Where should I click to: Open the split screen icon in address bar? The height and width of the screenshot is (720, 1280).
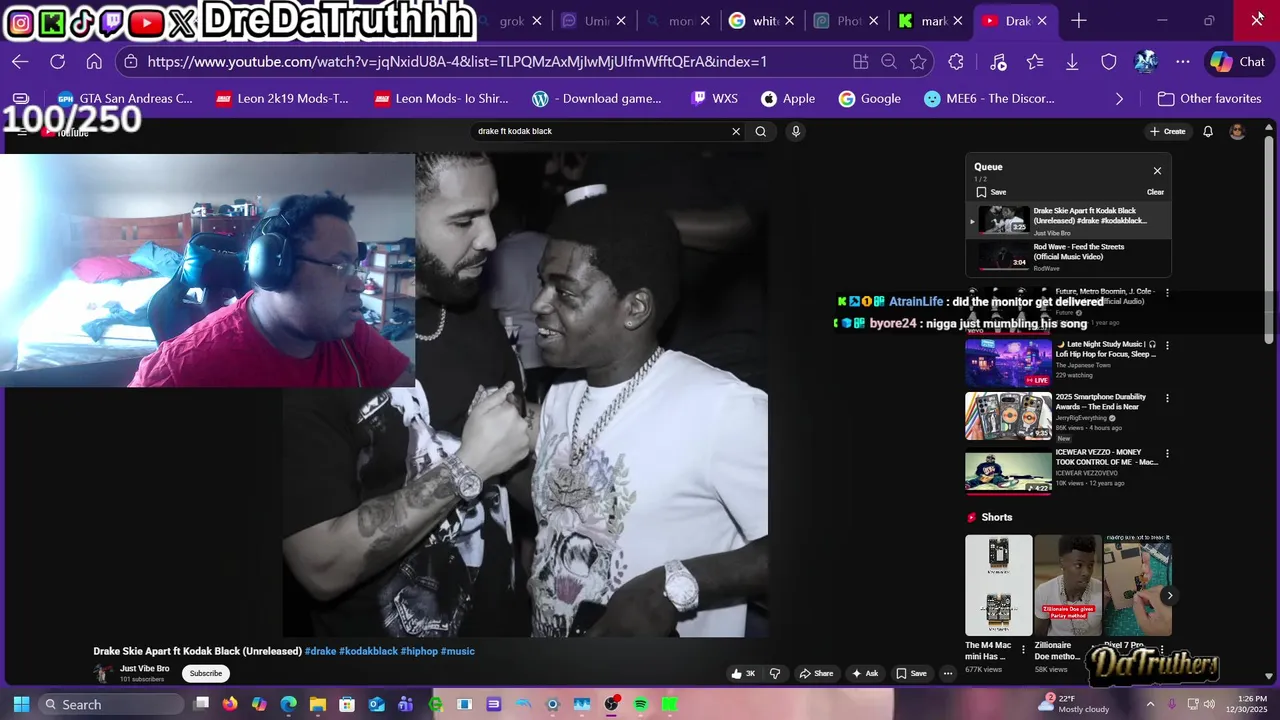point(860,62)
